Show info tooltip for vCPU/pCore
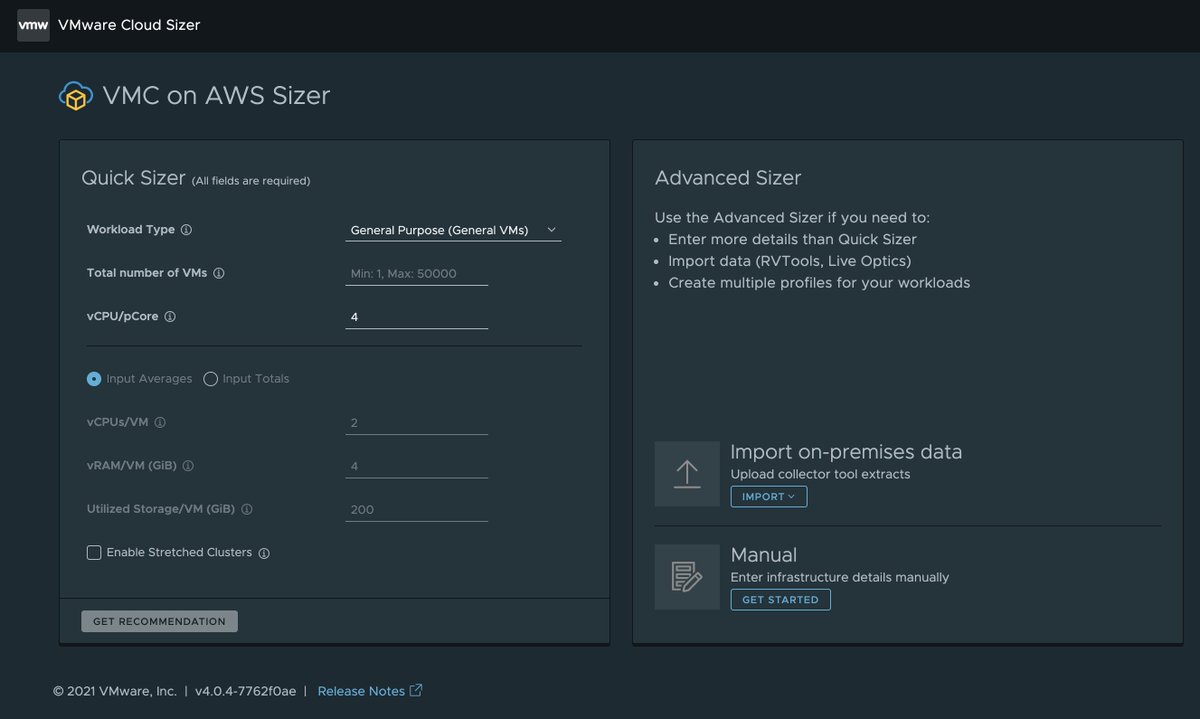The image size is (1200, 719). (170, 317)
